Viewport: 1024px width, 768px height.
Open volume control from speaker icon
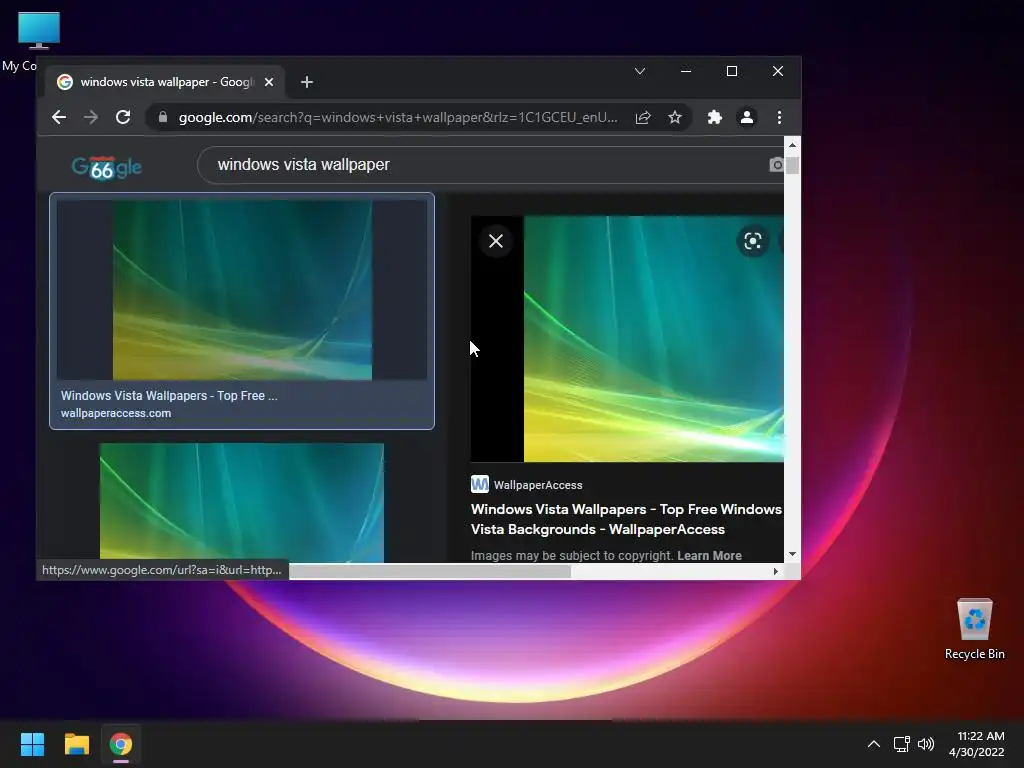(x=926, y=744)
